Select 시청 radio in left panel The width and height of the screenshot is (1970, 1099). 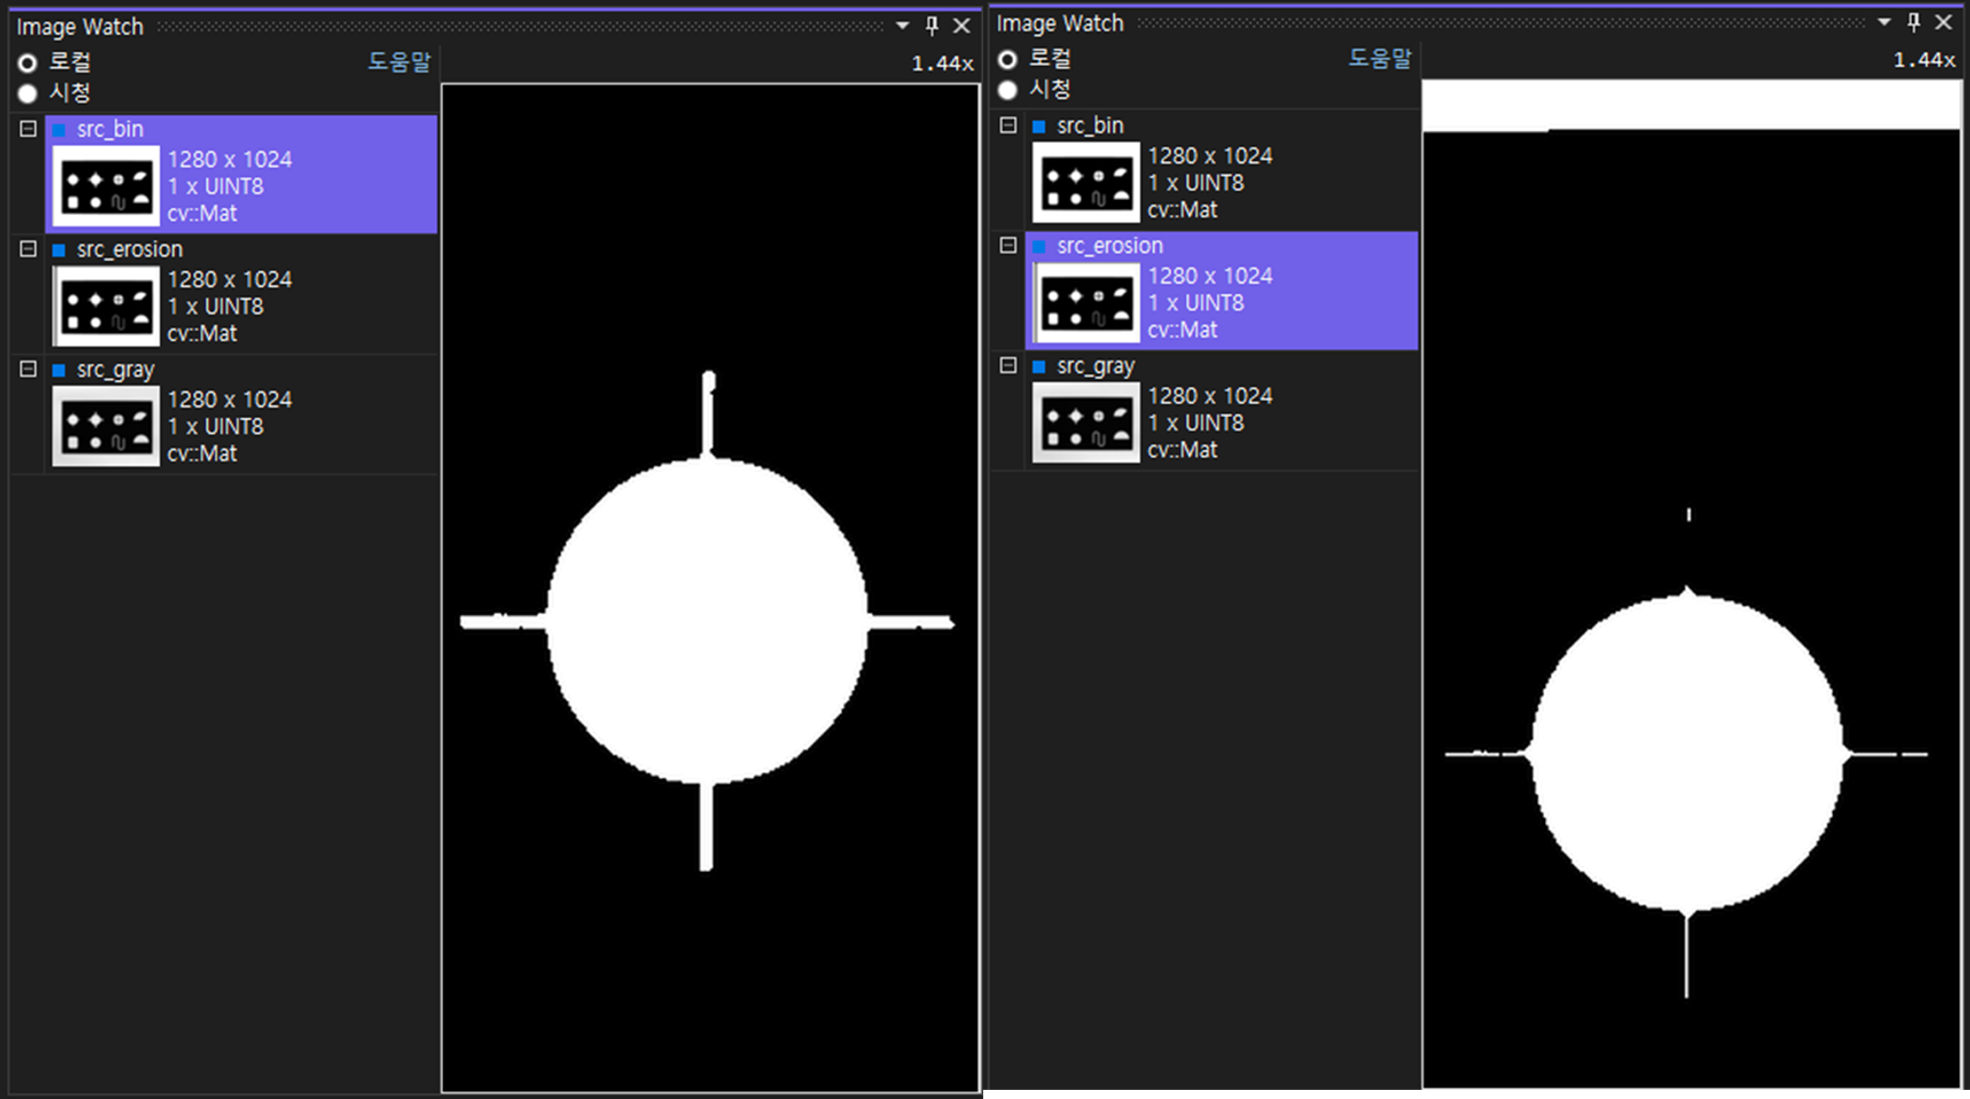28,94
